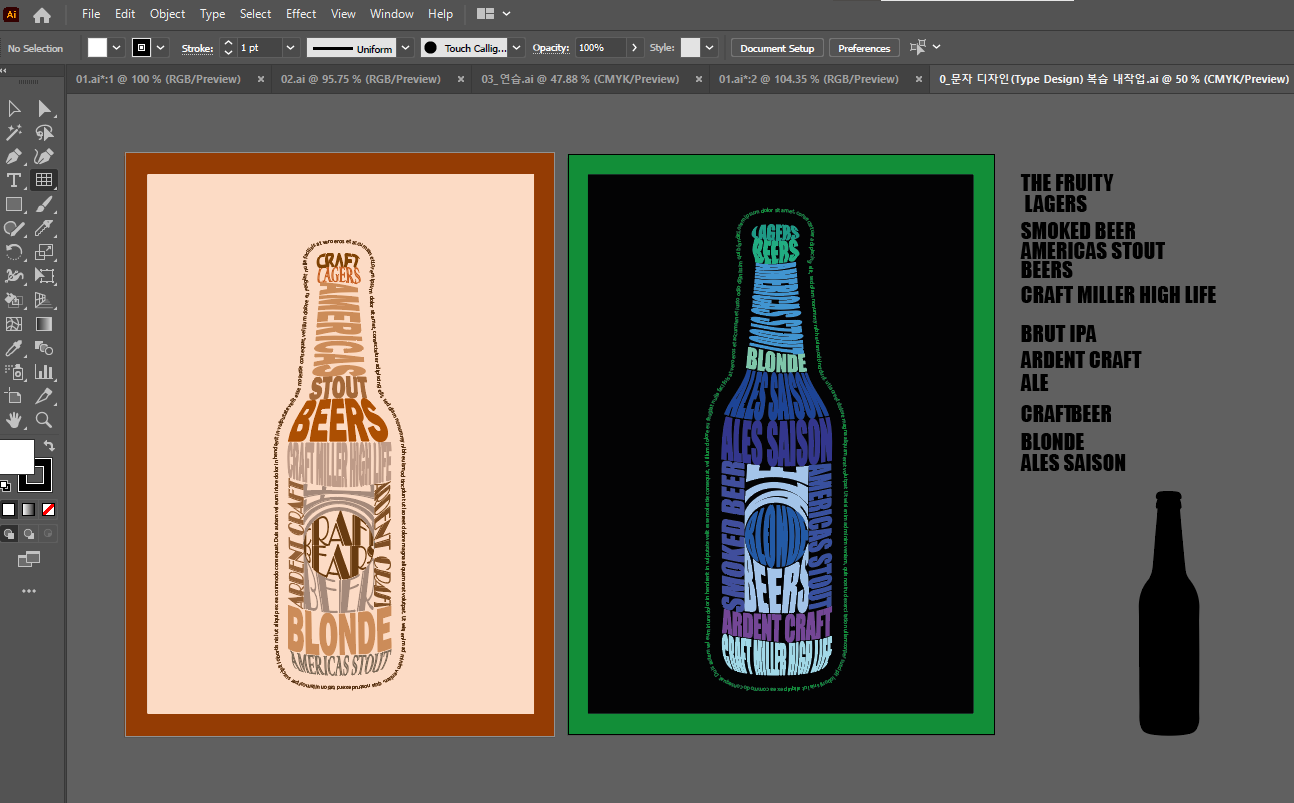The image size is (1294, 803).
Task: Click the Opacity label link
Action: pos(550,48)
